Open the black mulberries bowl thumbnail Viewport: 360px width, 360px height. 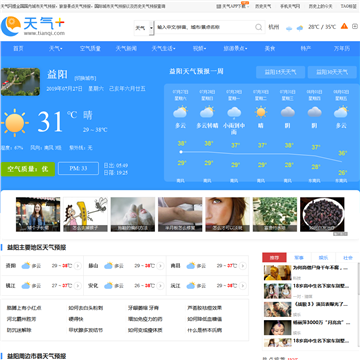click(322, 214)
